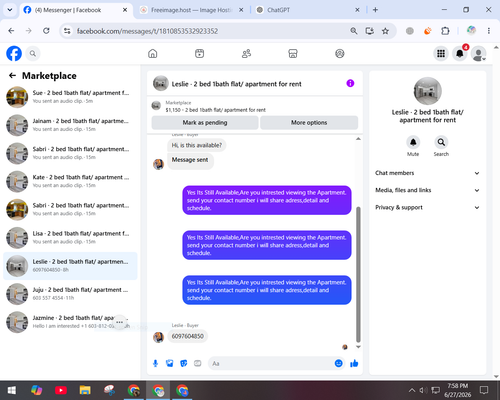
Task: Select the Leslie conversation in list
Action: pyautogui.click(x=70, y=266)
